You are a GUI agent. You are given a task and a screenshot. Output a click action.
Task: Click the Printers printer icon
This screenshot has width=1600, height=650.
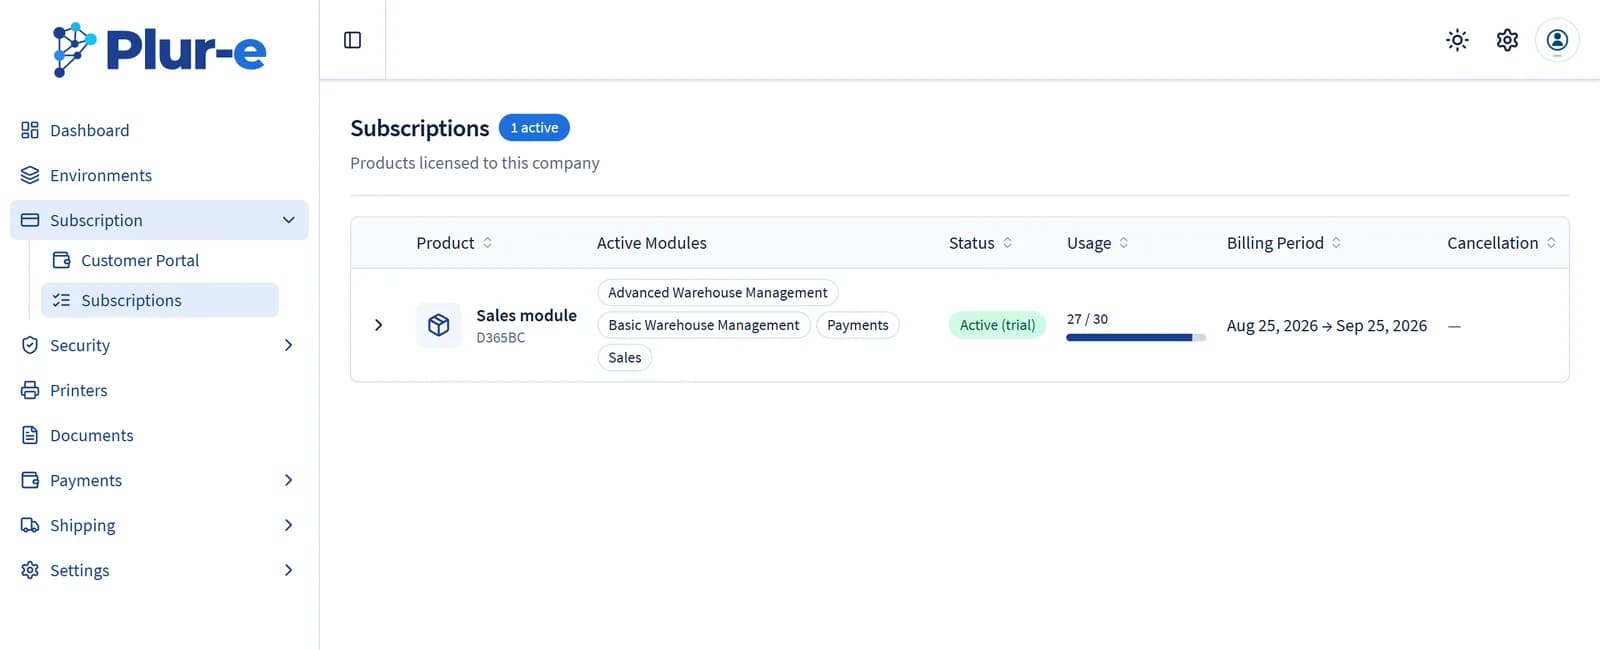30,390
